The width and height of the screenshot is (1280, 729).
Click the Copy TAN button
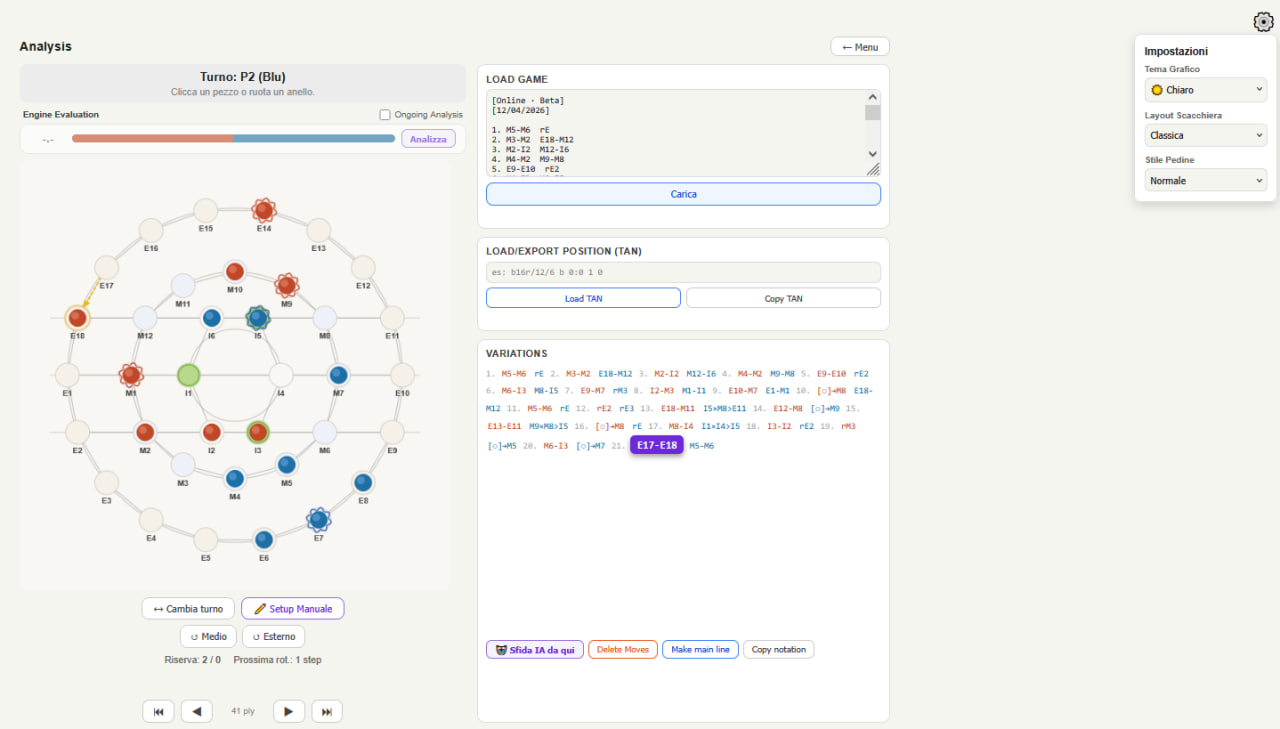tap(783, 298)
